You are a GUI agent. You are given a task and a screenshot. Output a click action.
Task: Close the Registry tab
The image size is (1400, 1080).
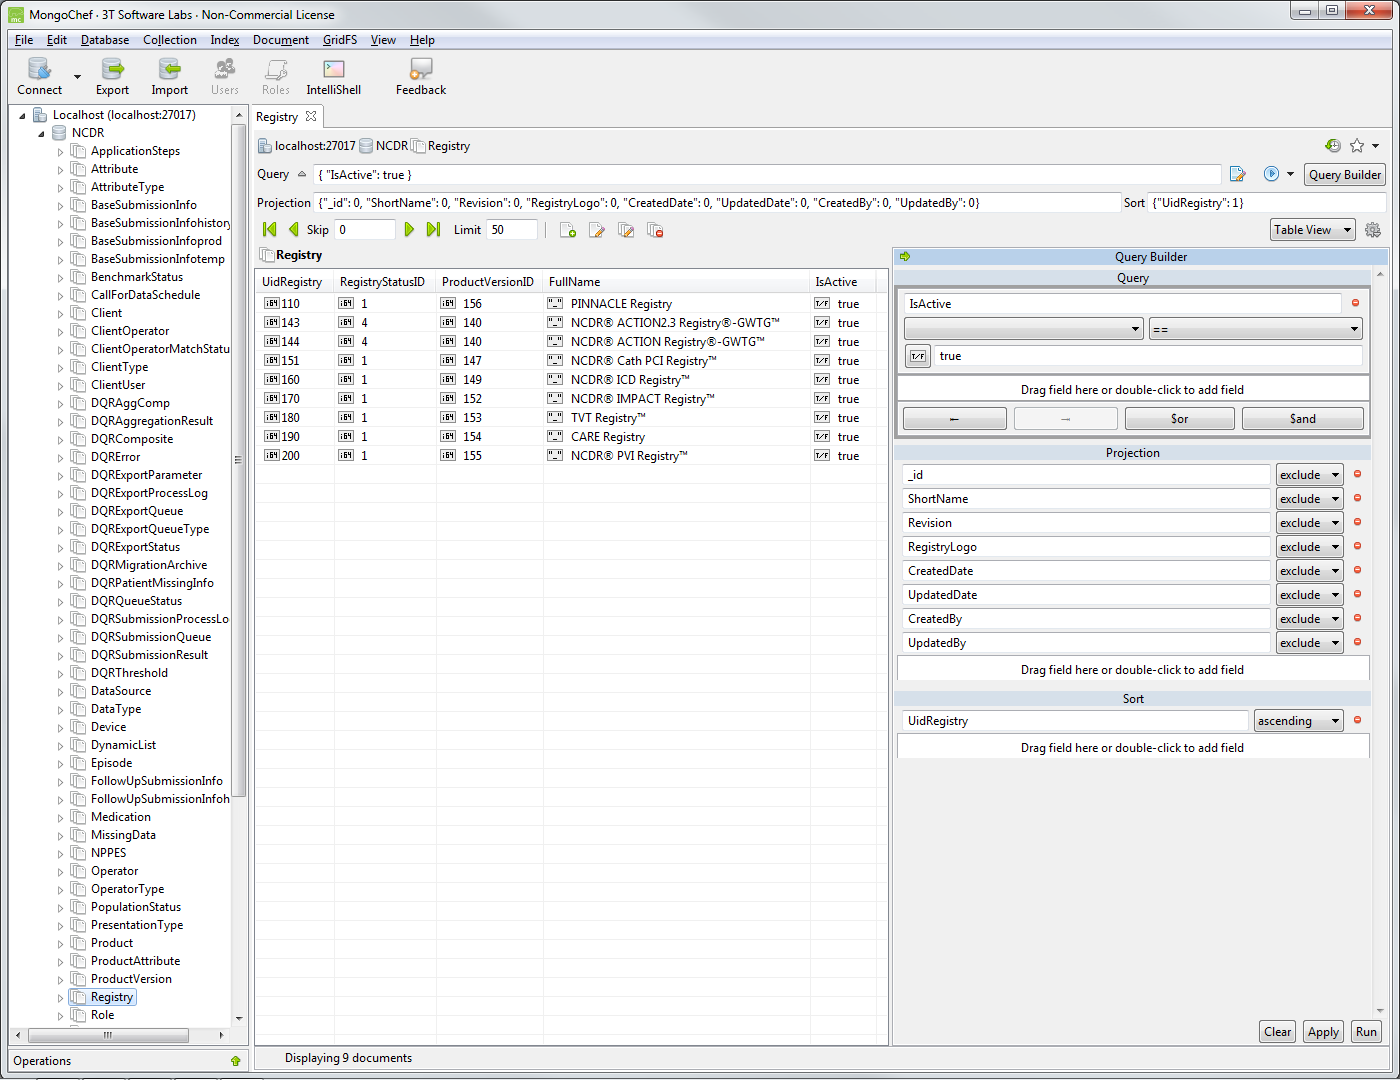311,116
